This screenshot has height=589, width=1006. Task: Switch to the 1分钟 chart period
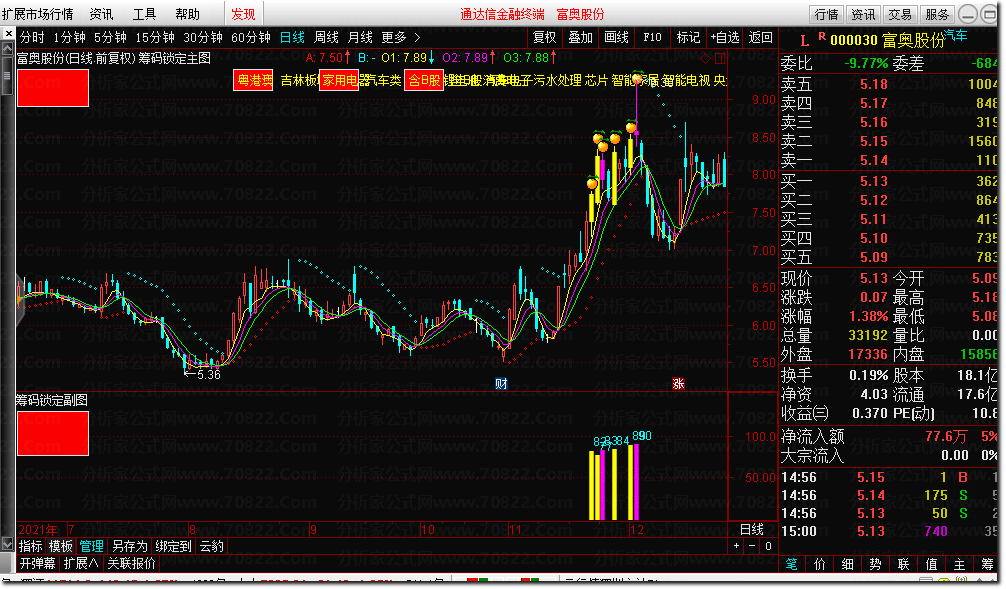[69, 37]
